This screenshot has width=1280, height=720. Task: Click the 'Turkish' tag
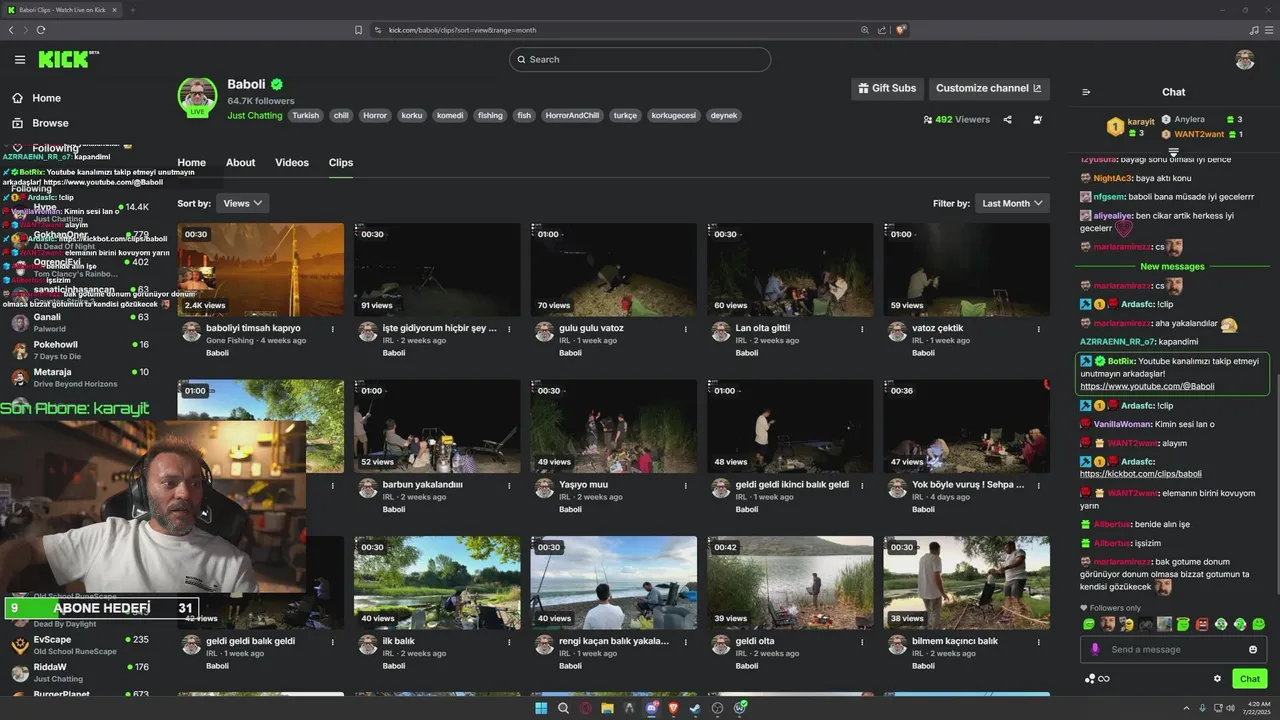[x=306, y=116]
